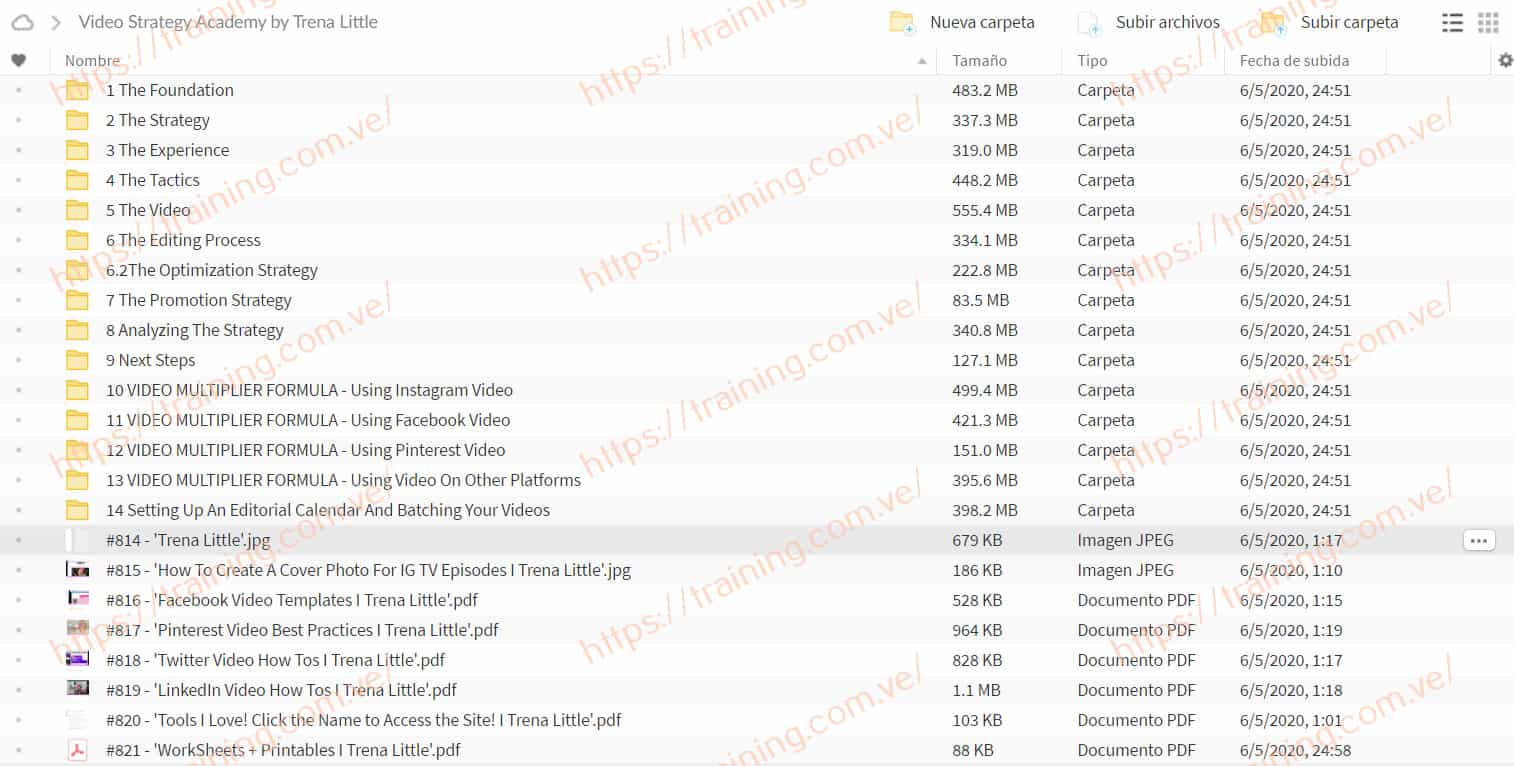Favorite dot for #819 LinkedIn row
Screen dimensions: 1514x766
click(18, 690)
